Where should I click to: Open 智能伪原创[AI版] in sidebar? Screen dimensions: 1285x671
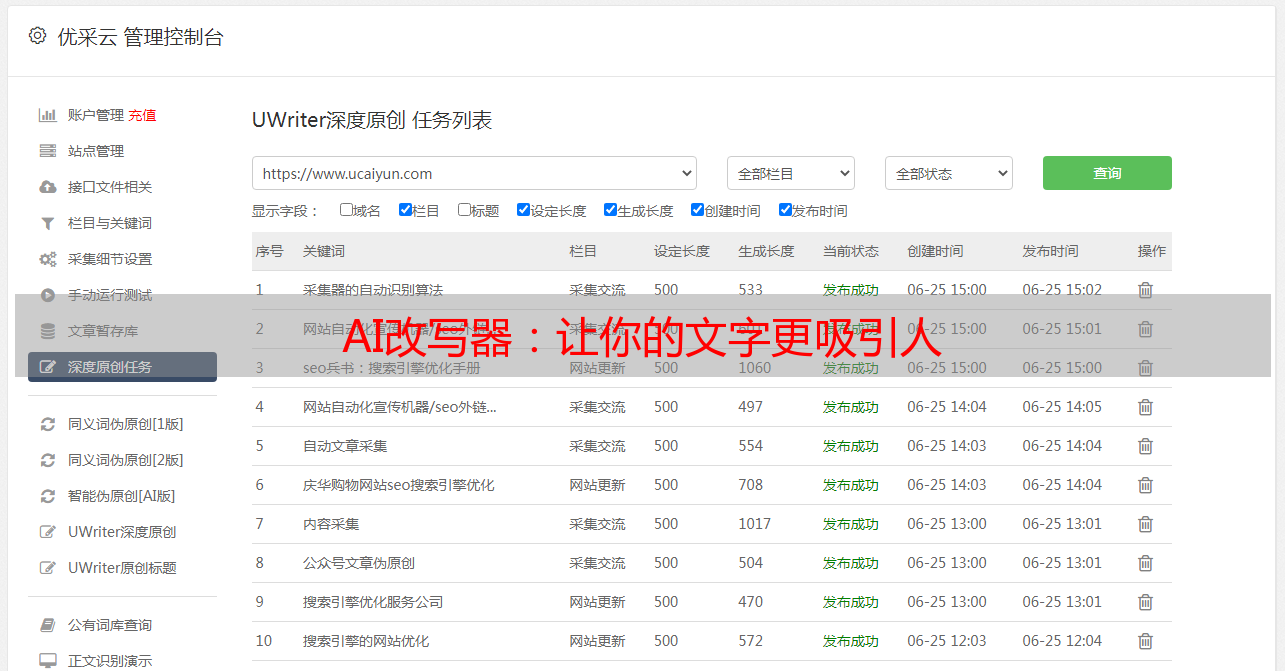point(121,496)
